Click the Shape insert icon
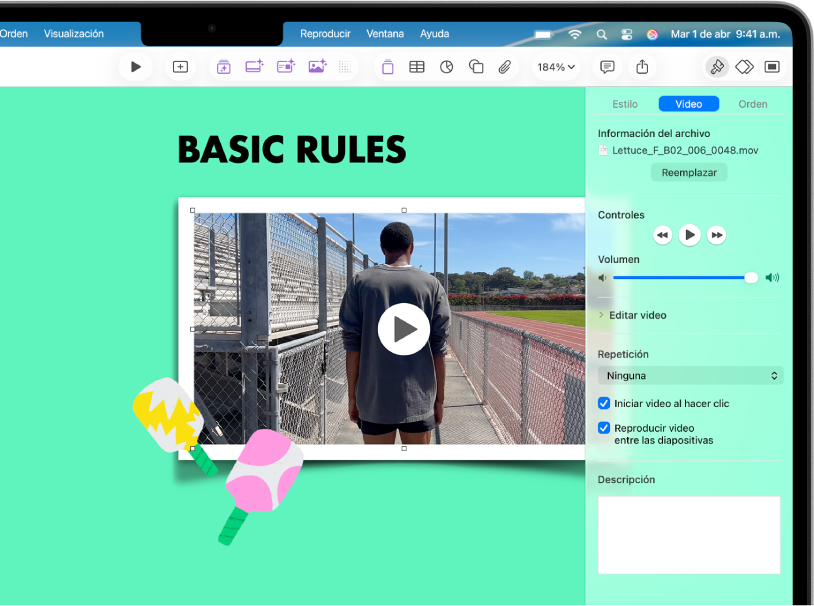The height and width of the screenshot is (606, 814). coord(476,67)
